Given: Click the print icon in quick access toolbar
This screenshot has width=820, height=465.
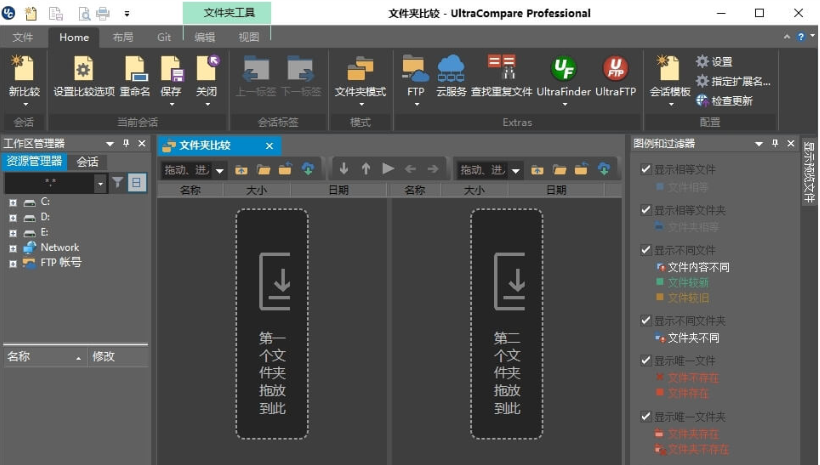Looking at the screenshot, I should (x=102, y=13).
